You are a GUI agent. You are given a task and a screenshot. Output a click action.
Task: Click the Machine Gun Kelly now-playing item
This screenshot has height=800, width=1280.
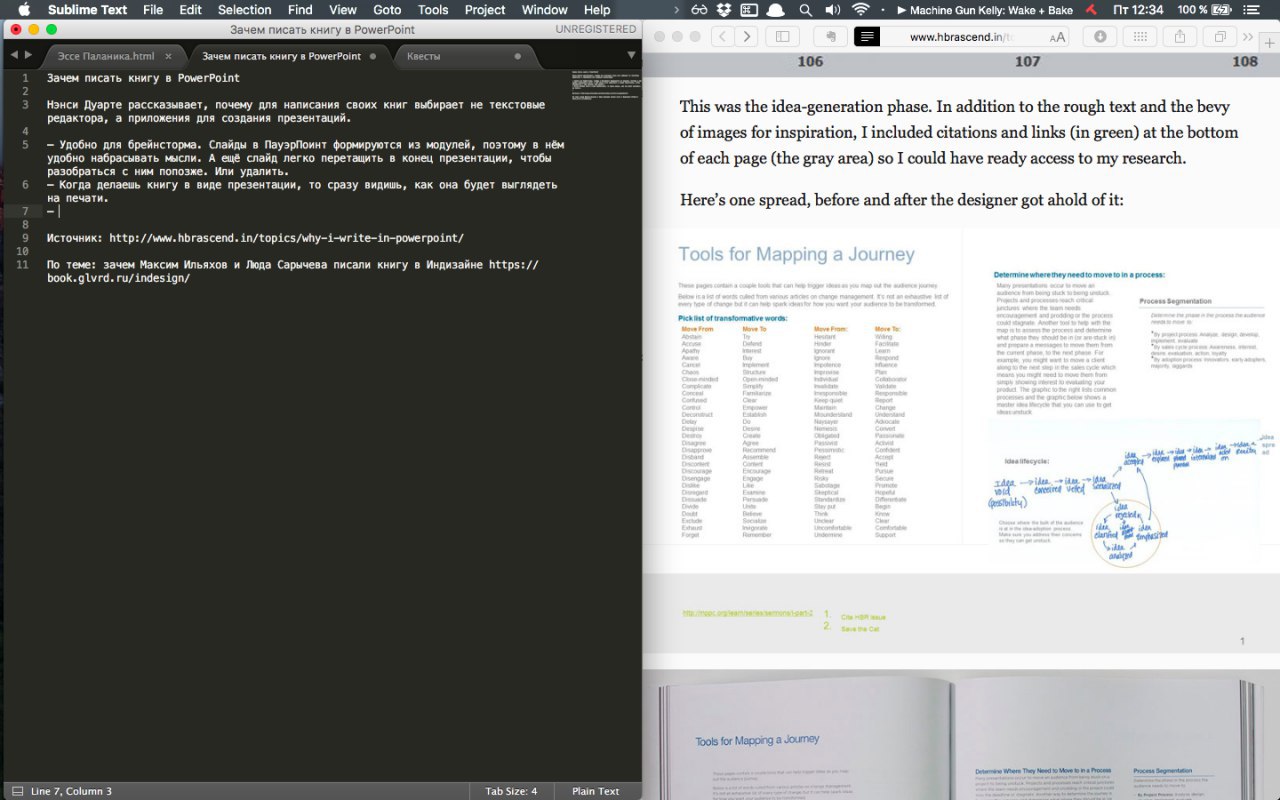coord(984,10)
